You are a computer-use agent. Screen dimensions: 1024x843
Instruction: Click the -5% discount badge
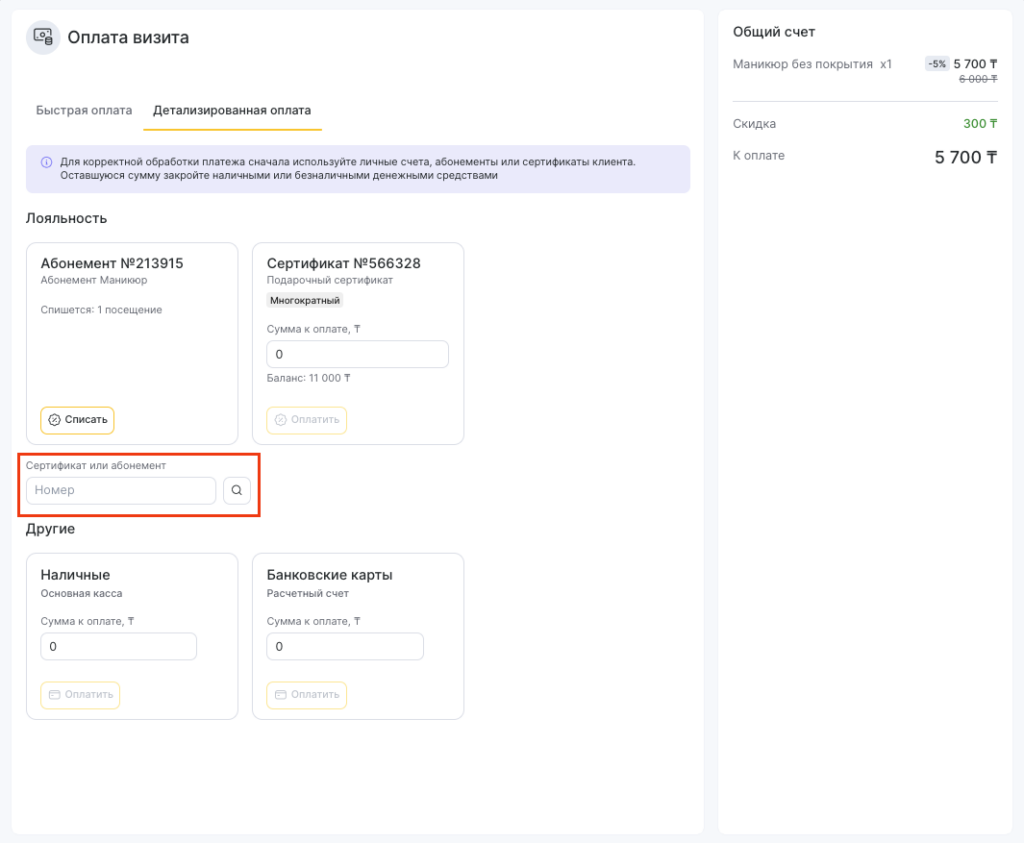[x=937, y=64]
